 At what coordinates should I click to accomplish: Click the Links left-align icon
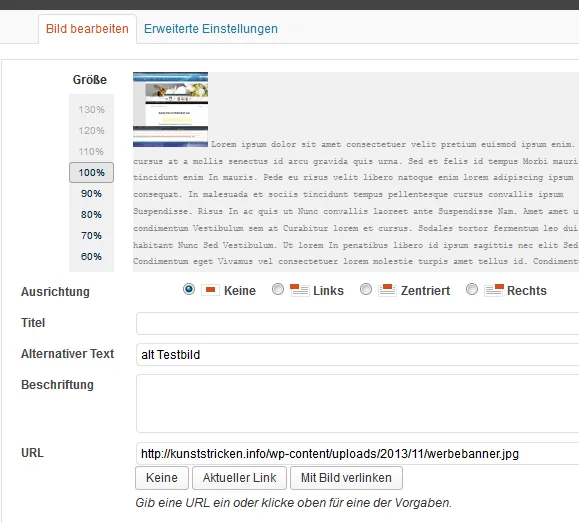299,290
